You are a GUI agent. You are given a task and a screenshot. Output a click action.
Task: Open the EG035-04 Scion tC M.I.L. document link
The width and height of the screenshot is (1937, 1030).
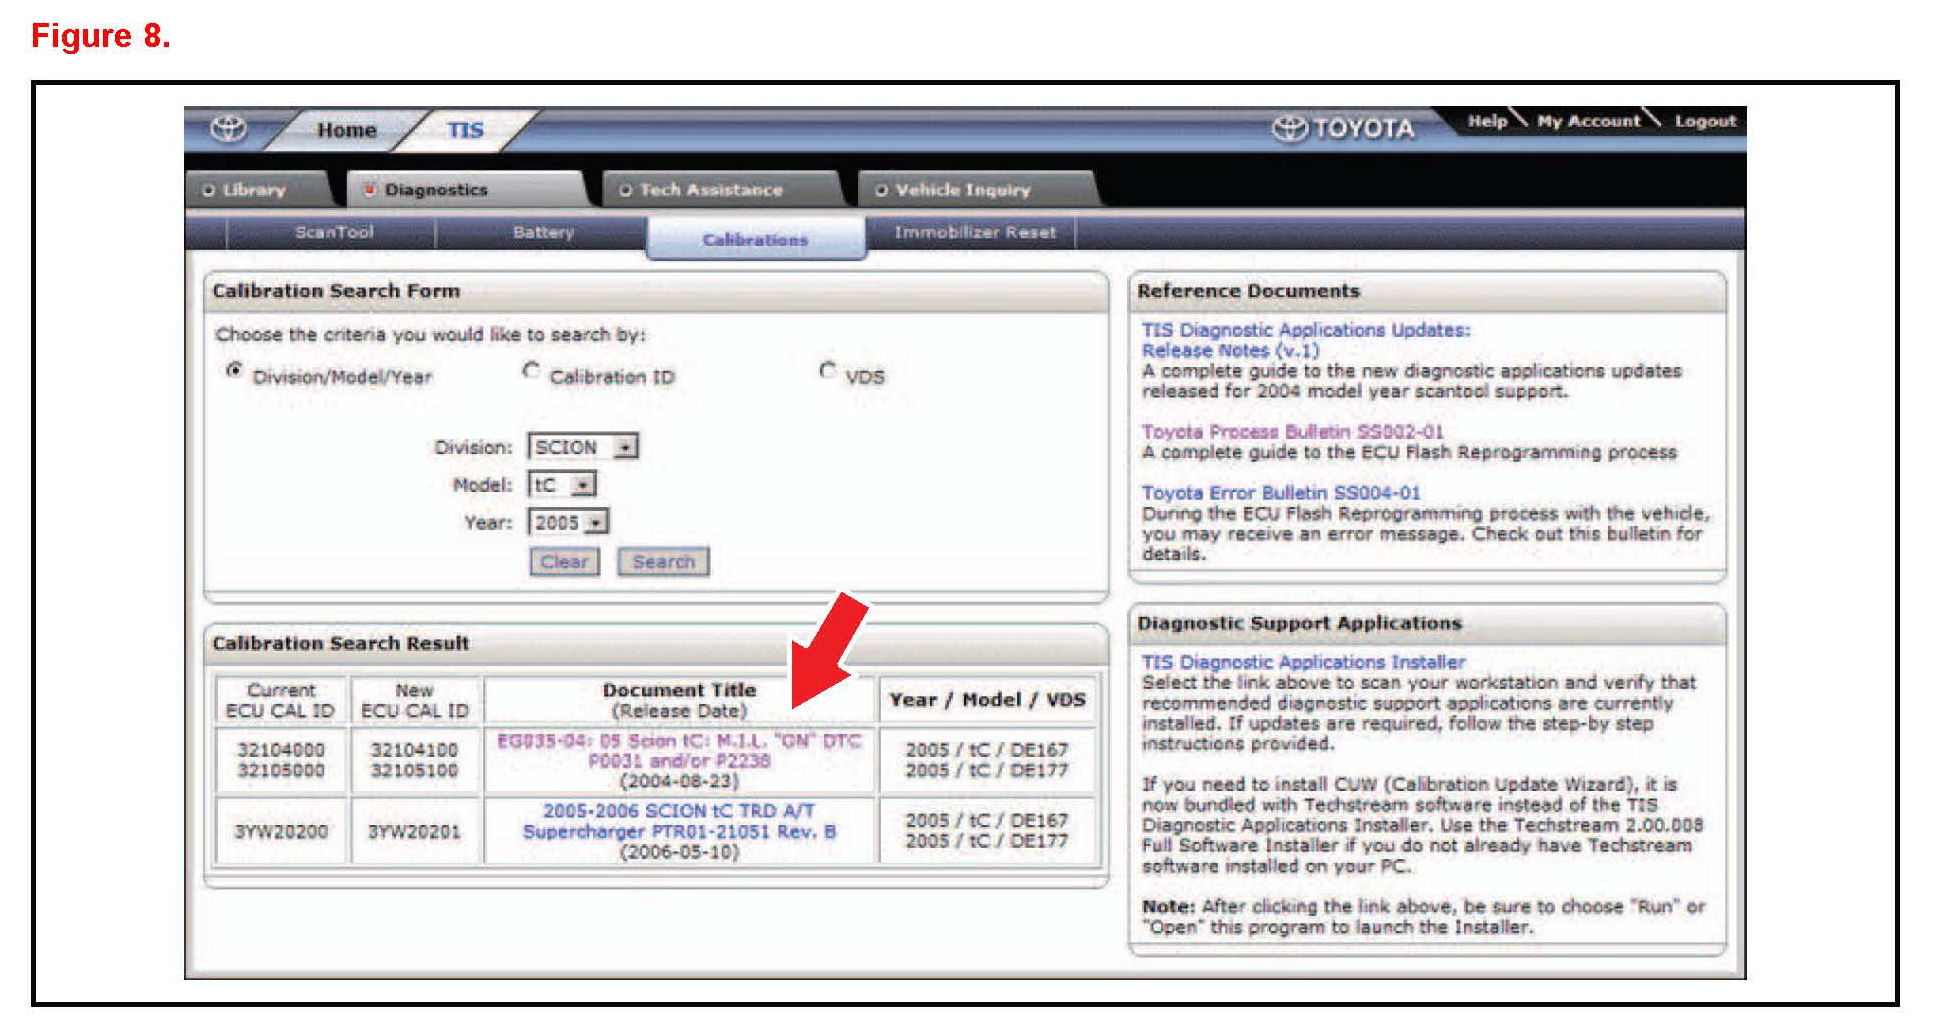[x=679, y=751]
